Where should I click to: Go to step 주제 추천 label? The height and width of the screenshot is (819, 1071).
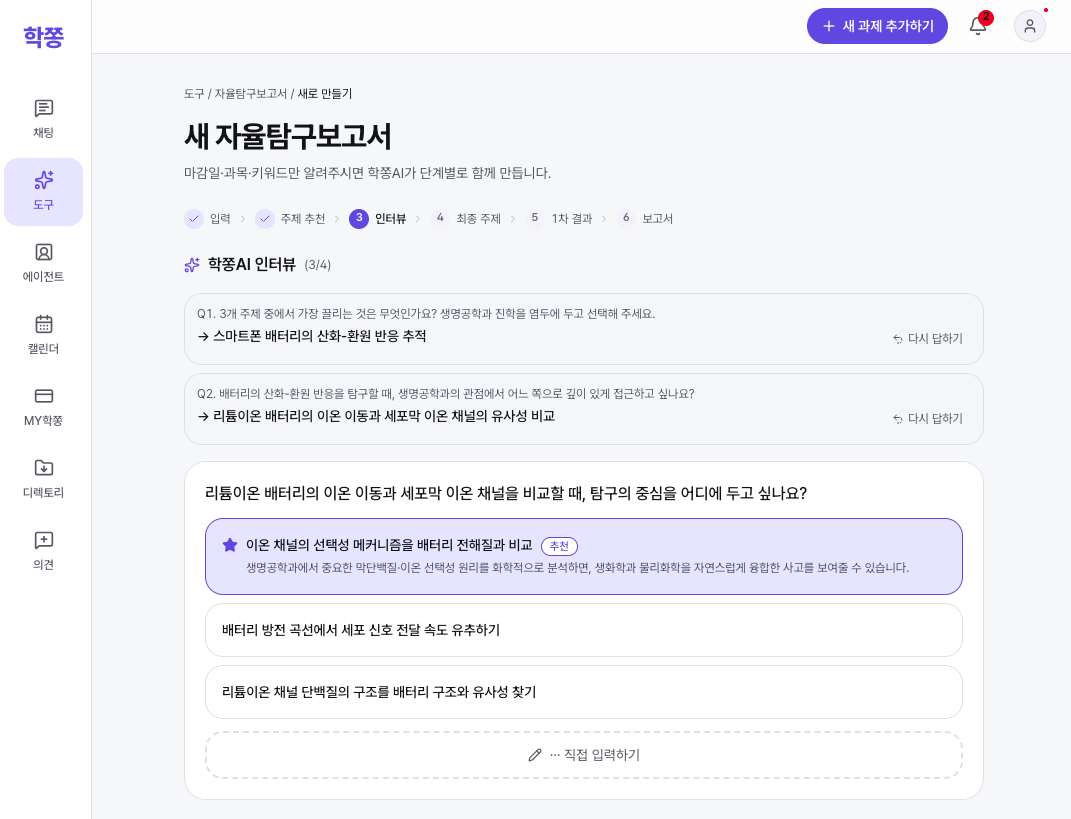pyautogui.click(x=303, y=219)
